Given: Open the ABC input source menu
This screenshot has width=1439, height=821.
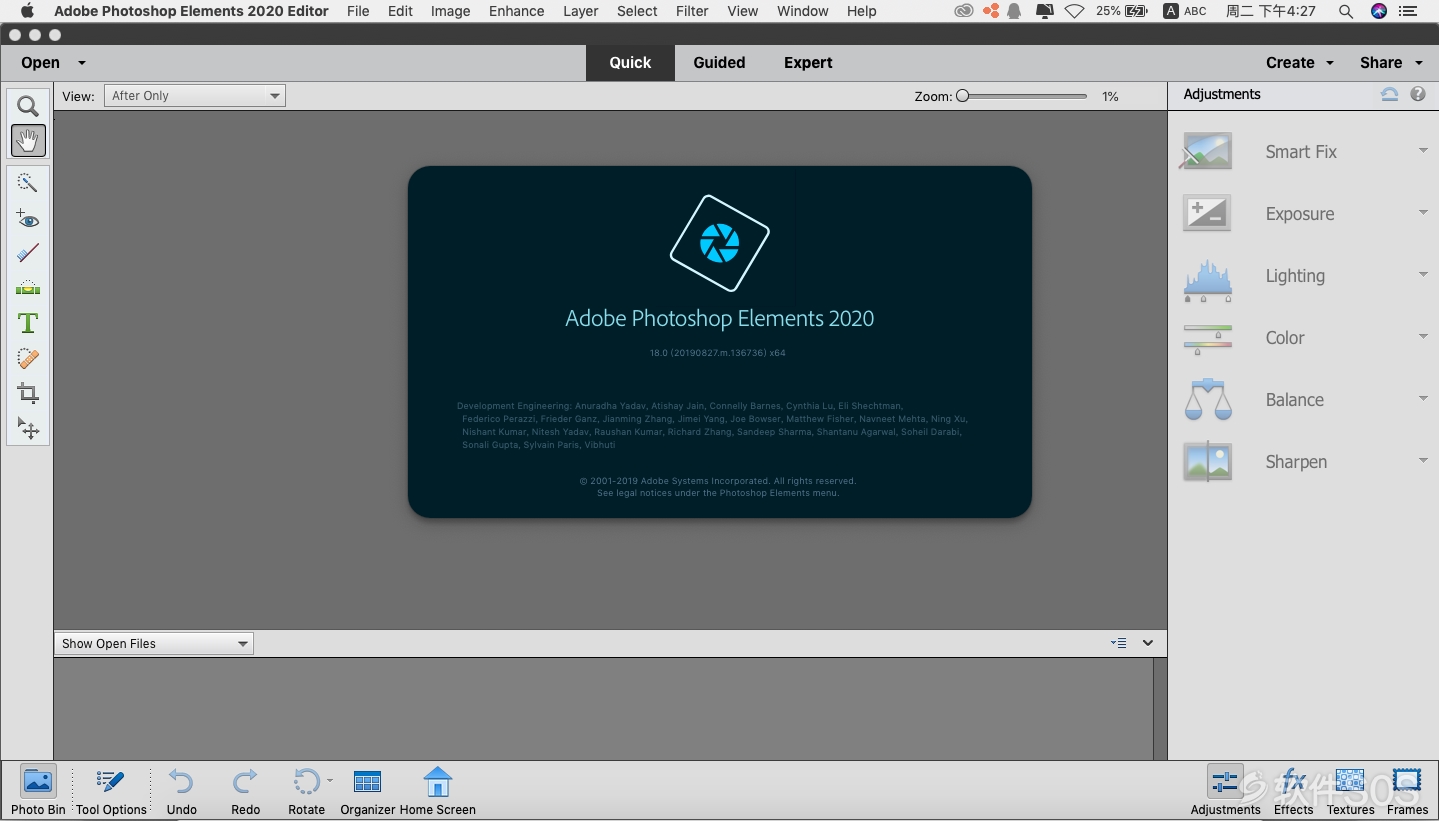Looking at the screenshot, I should 1184,11.
